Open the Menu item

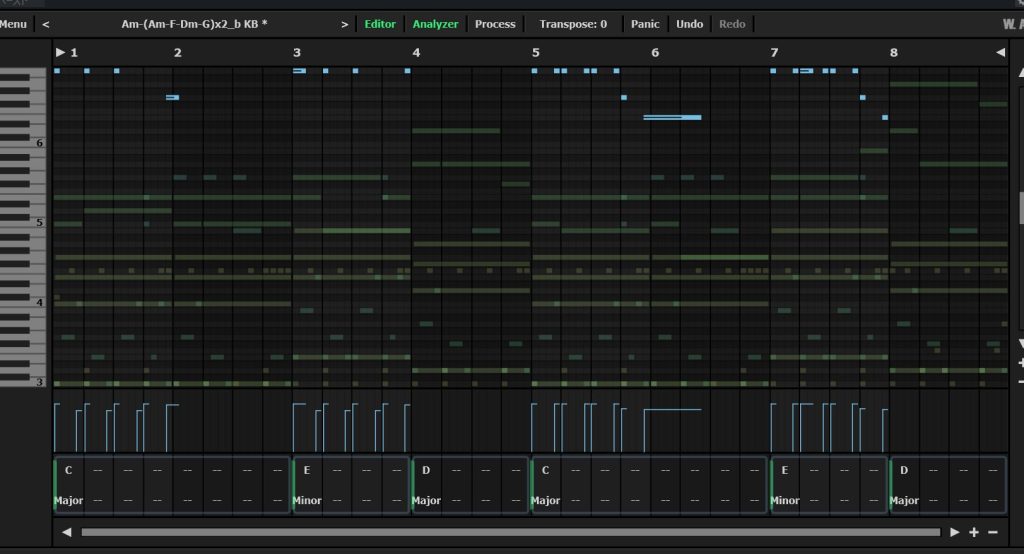13,24
